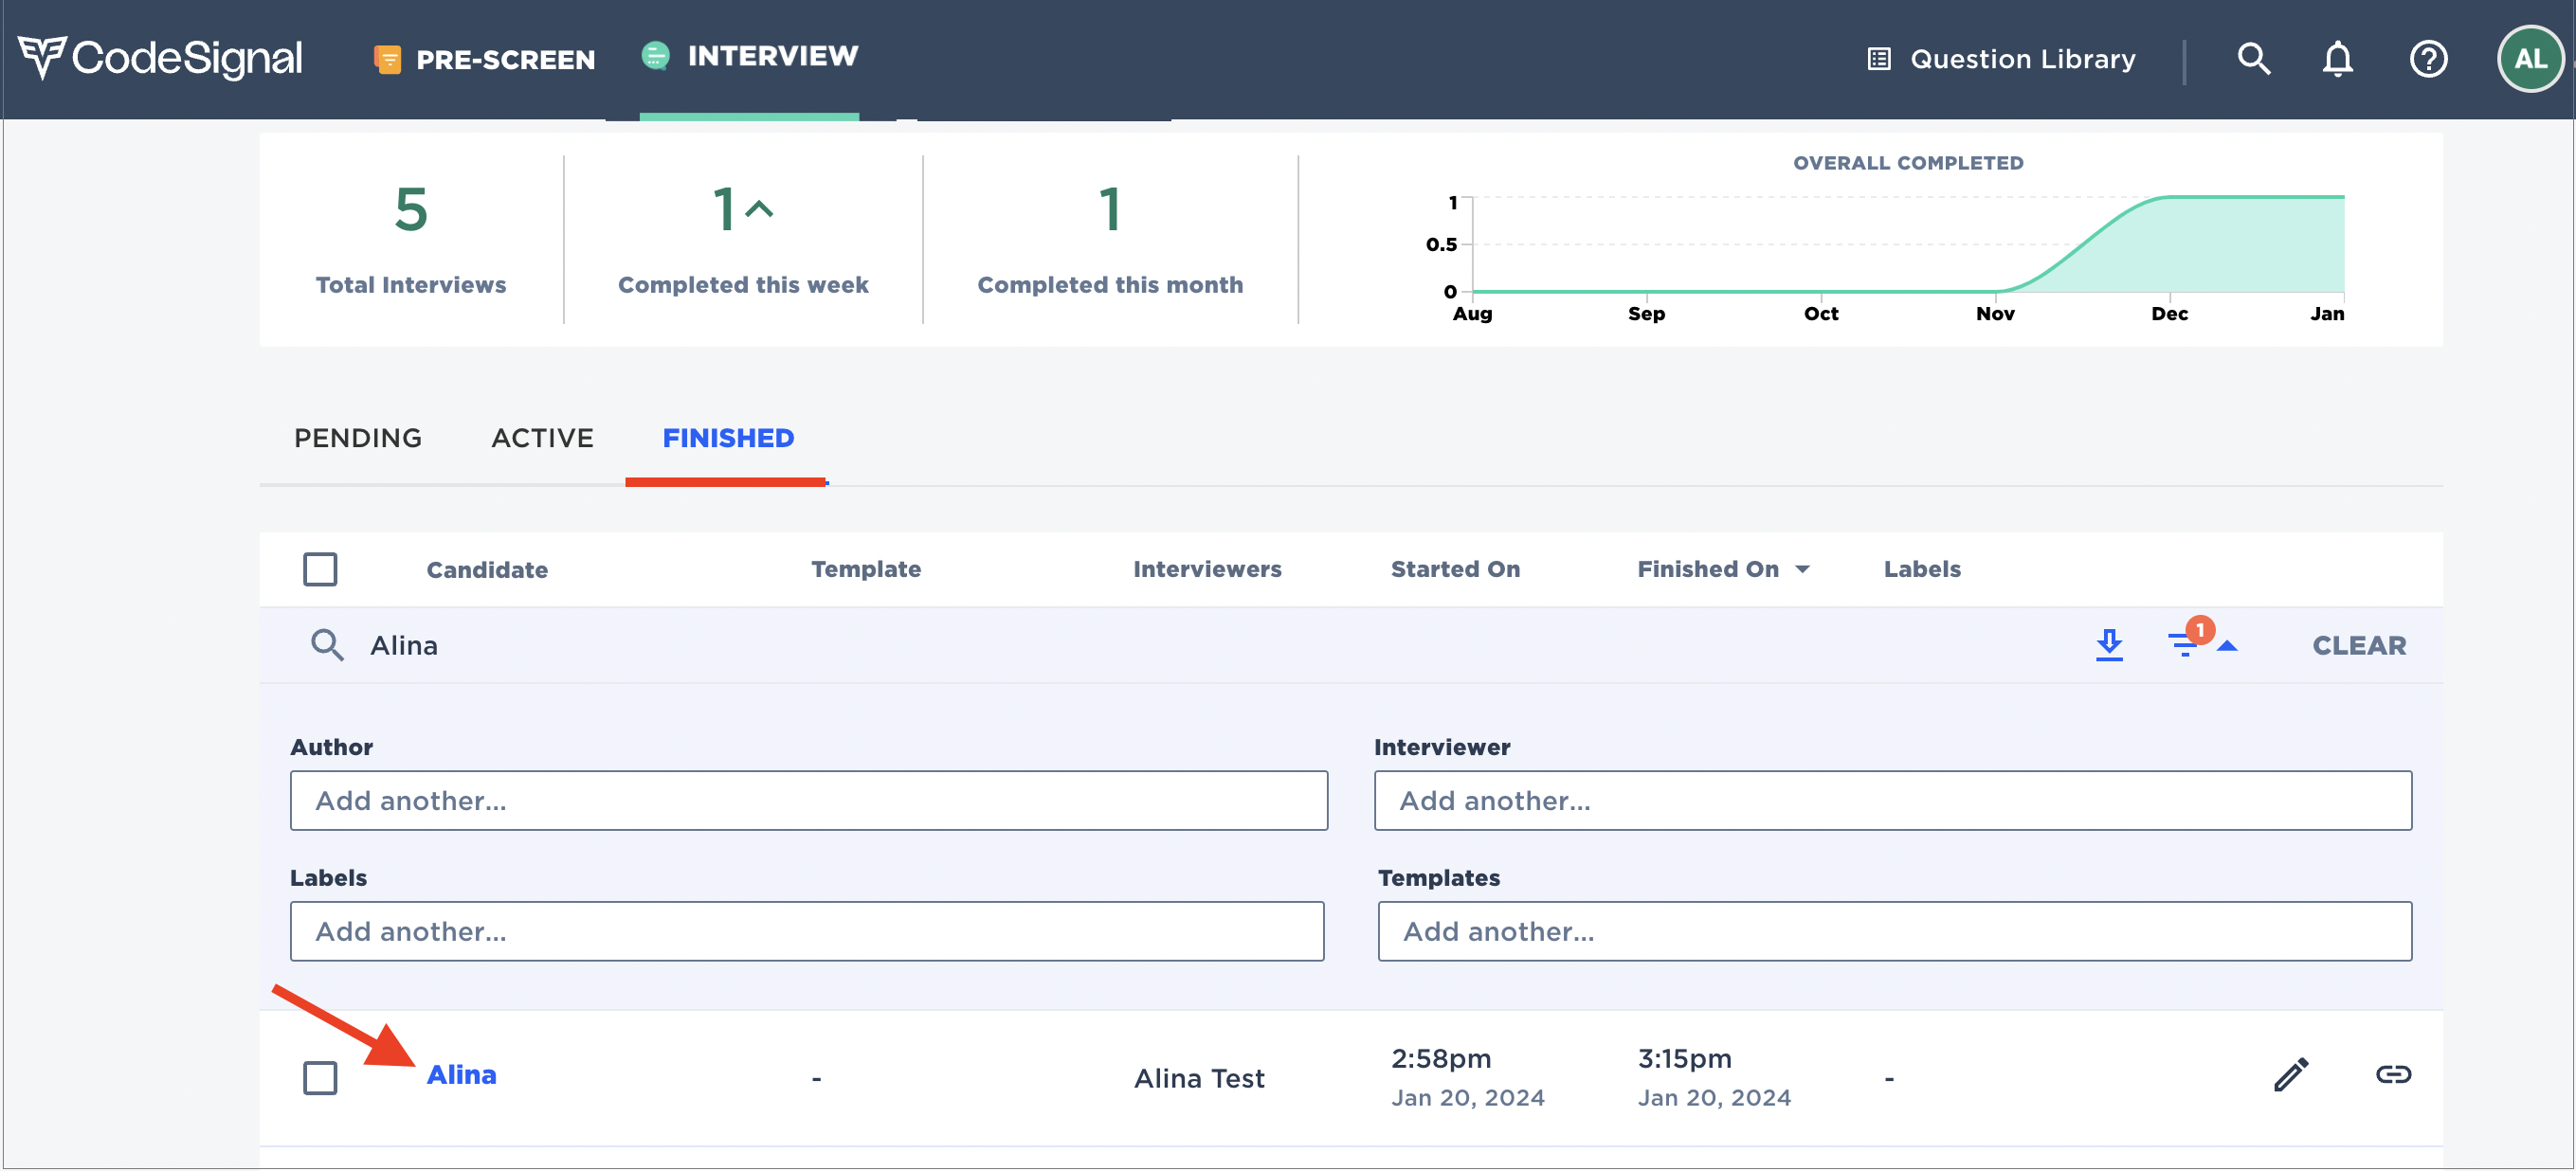Open the AL profile avatar menu
The width and height of the screenshot is (2576, 1171).
tap(2529, 59)
